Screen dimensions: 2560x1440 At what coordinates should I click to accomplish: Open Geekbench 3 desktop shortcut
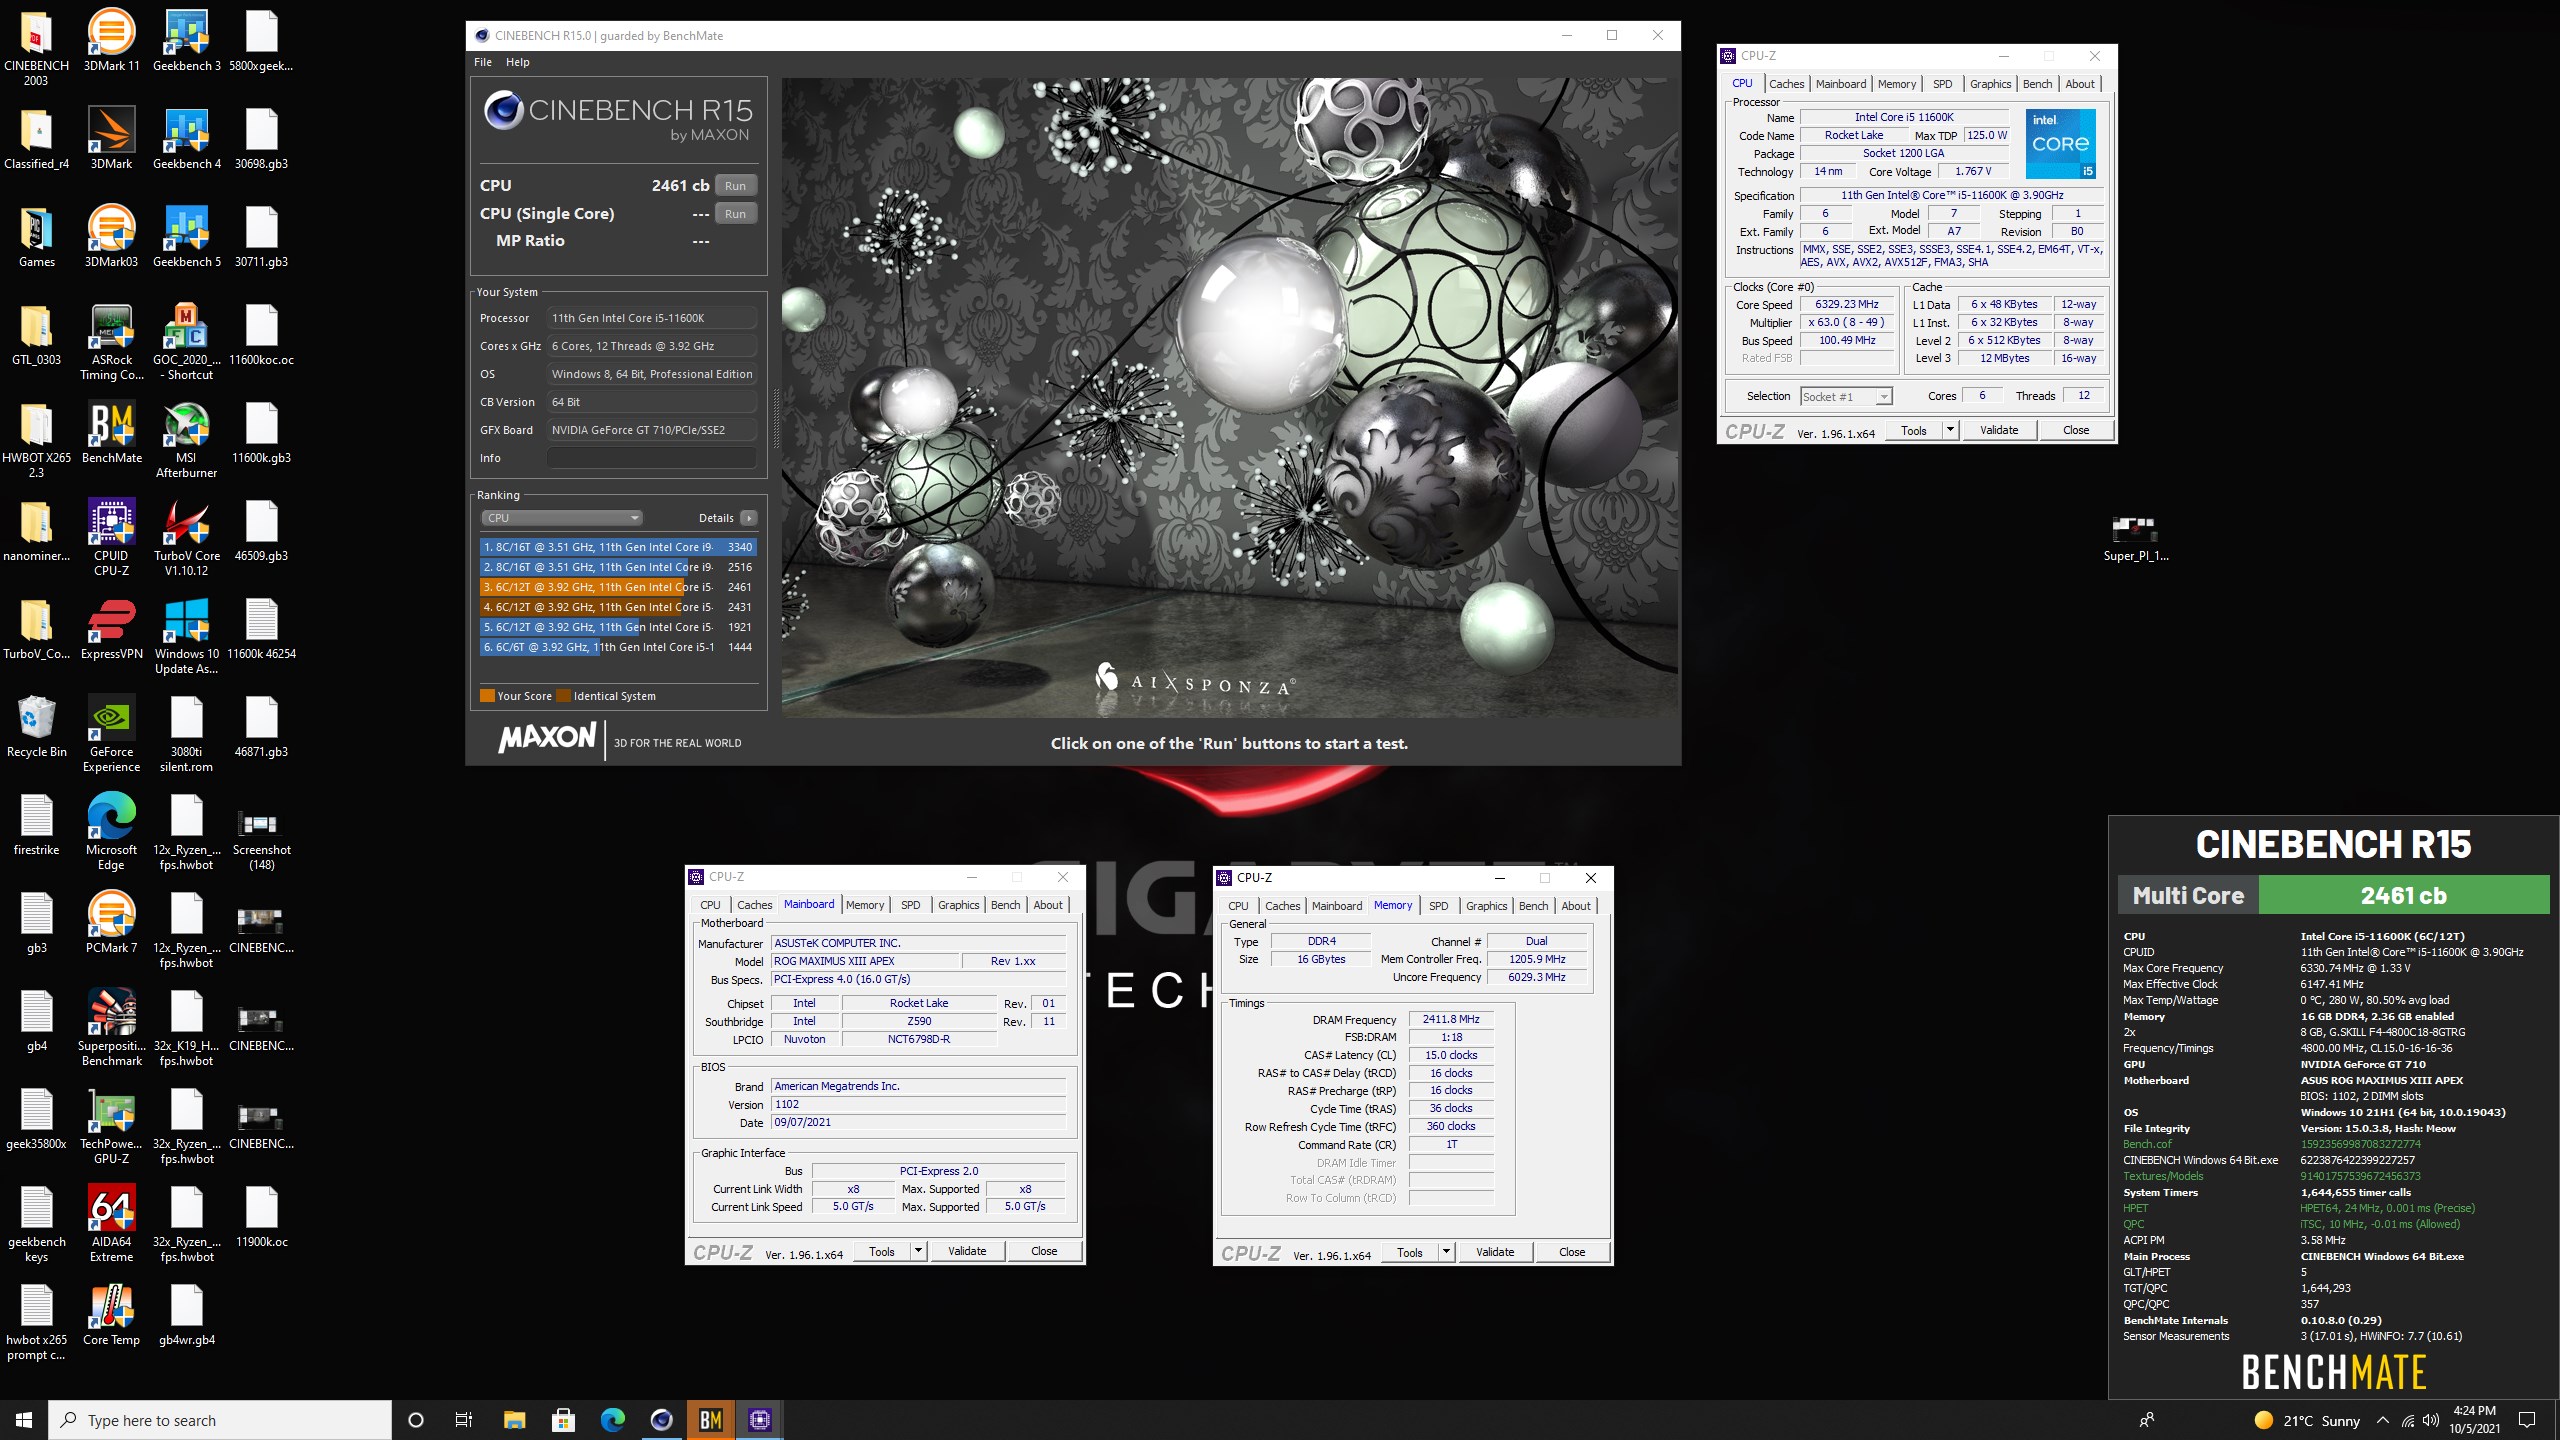[186, 41]
